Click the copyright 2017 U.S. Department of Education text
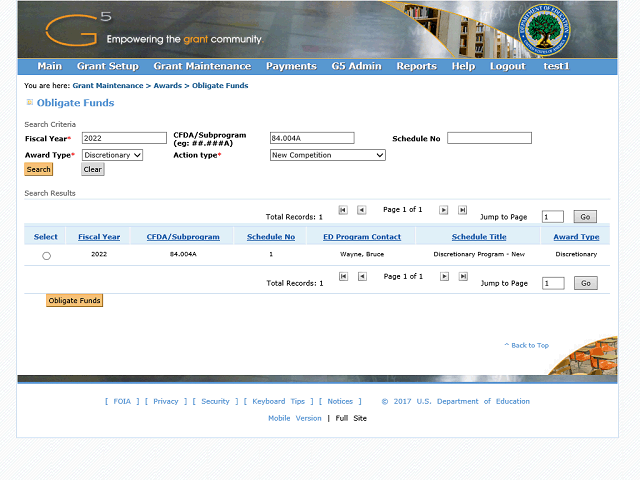Image resolution: width=640 pixels, height=480 pixels. [456, 402]
